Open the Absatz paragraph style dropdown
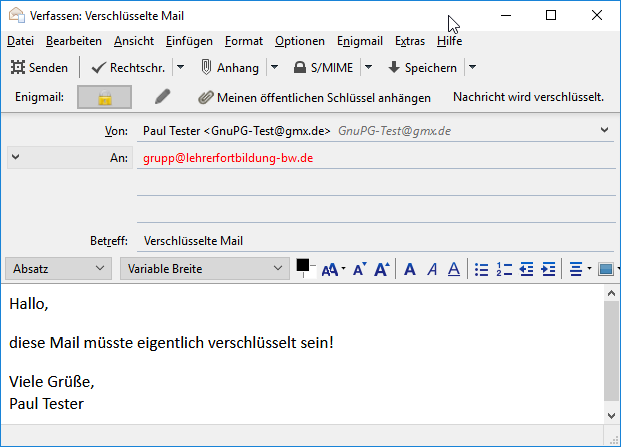This screenshot has height=447, width=621. [59, 268]
